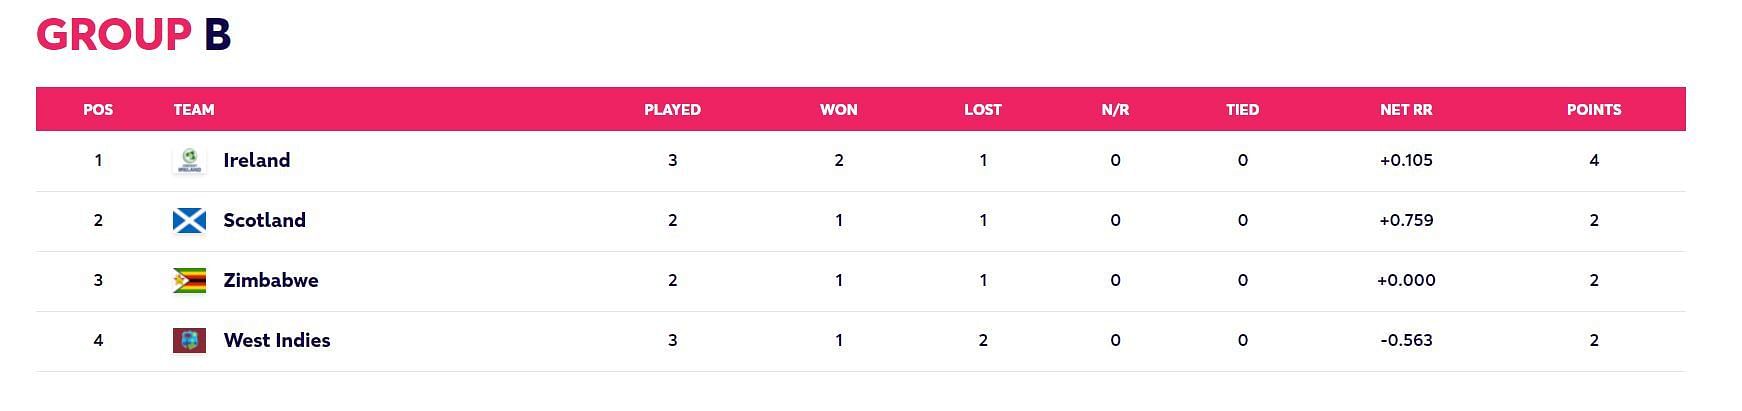Click the POINTS column header
1742x411 pixels.
(1594, 110)
